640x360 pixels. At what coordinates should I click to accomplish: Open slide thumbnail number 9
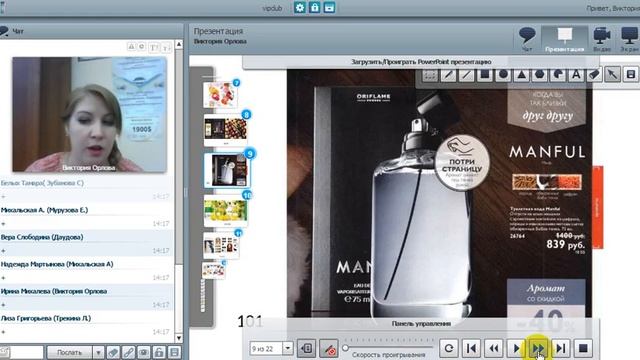(227, 170)
